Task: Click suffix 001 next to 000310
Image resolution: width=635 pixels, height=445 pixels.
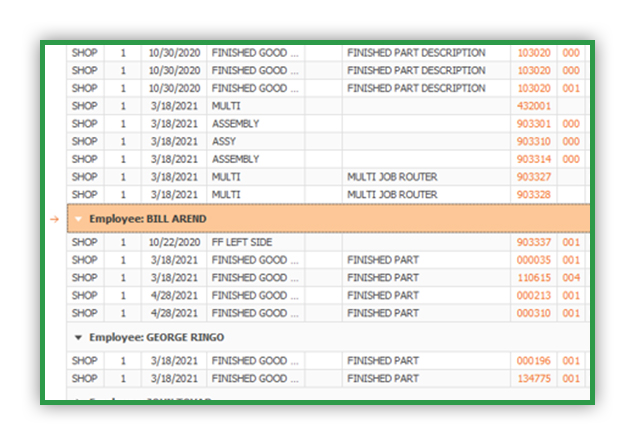Action: (x=571, y=313)
